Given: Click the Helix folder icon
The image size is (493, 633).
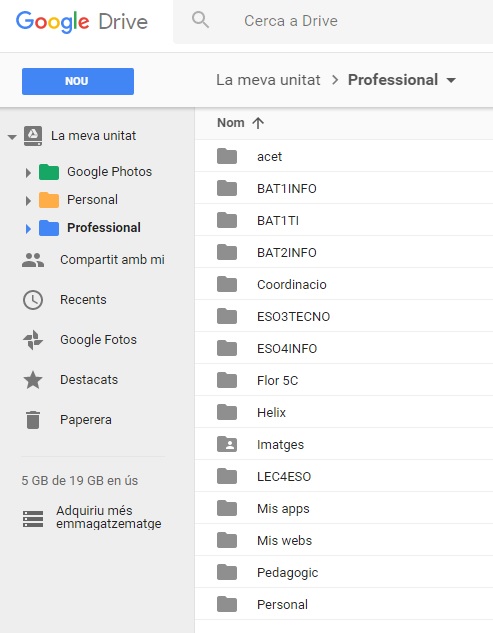Looking at the screenshot, I should 227,412.
